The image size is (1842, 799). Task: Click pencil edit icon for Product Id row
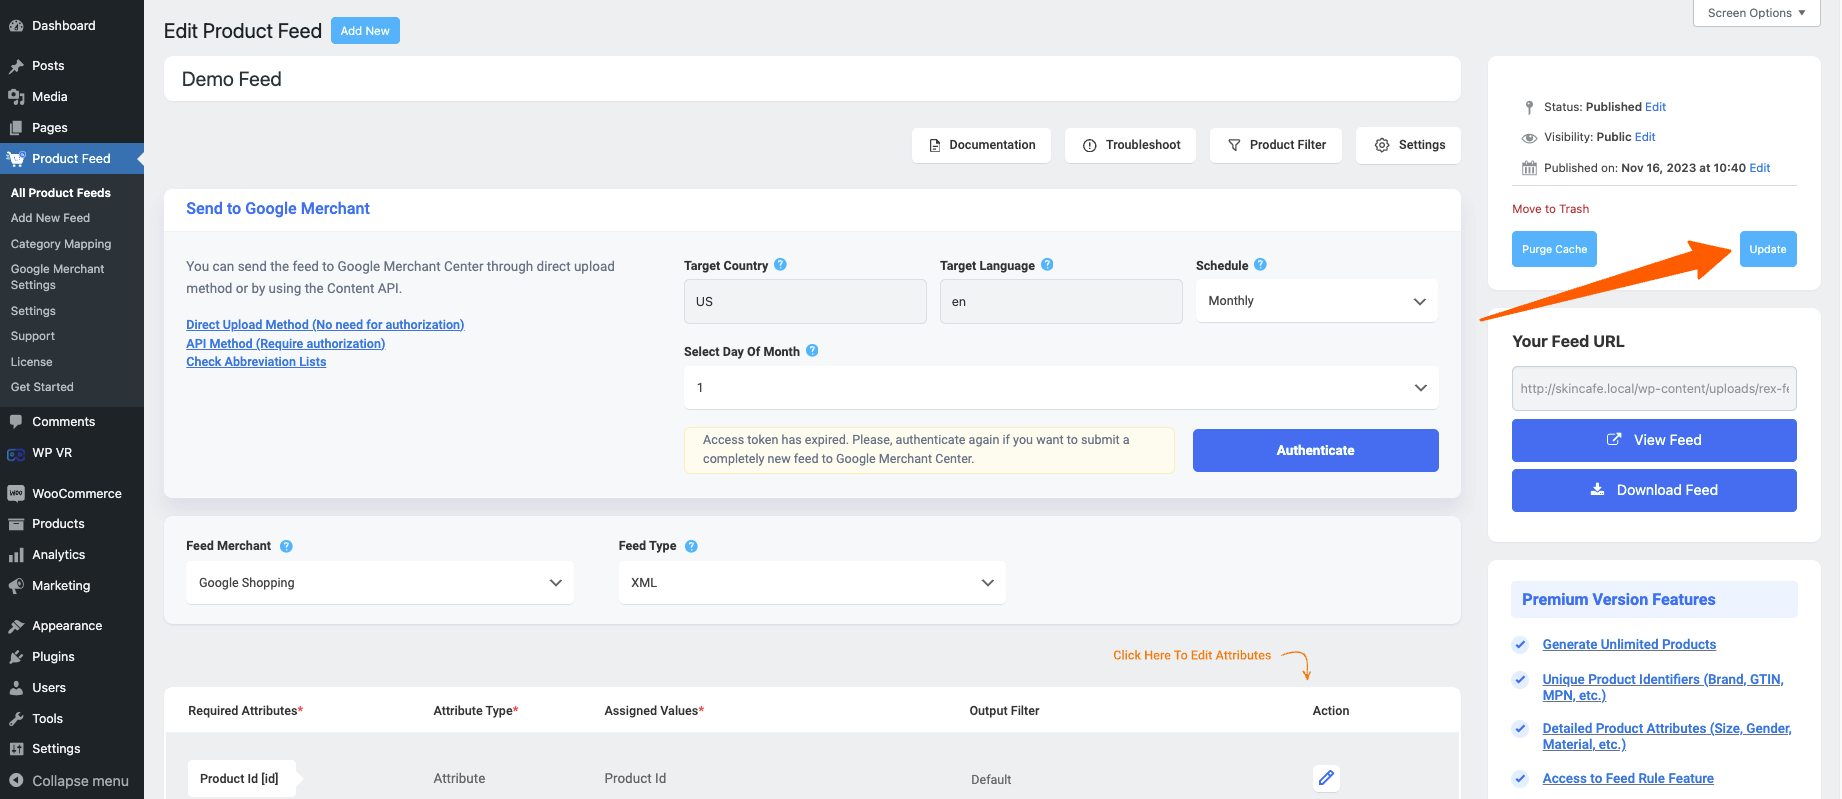[x=1326, y=778]
